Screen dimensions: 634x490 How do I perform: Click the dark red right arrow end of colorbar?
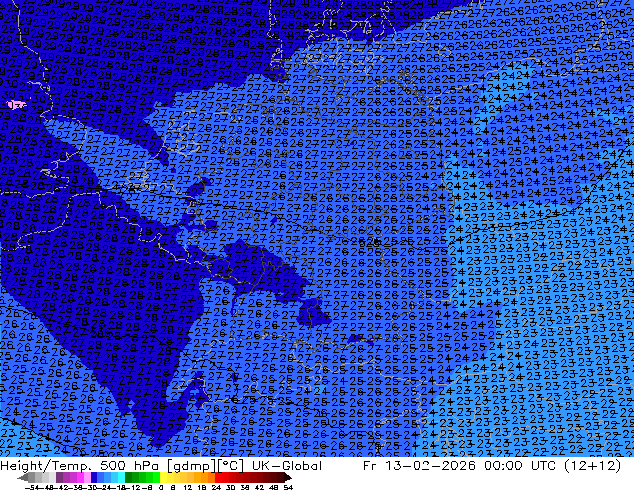288,477
